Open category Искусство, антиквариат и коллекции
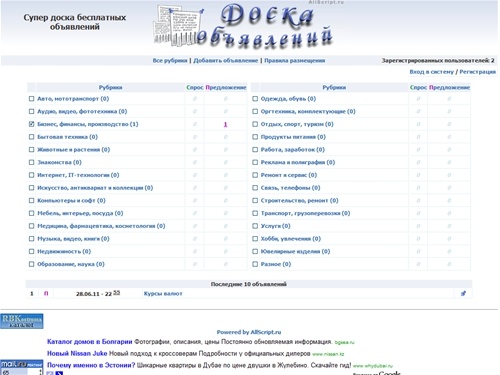Screen dimensions: 500x375 pyautogui.click(x=95, y=188)
